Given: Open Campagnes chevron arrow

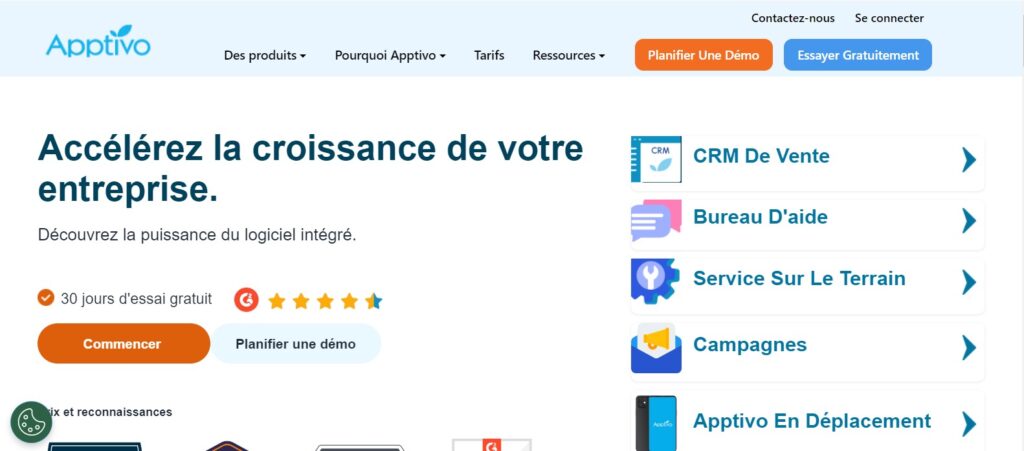Looking at the screenshot, I should [x=968, y=348].
